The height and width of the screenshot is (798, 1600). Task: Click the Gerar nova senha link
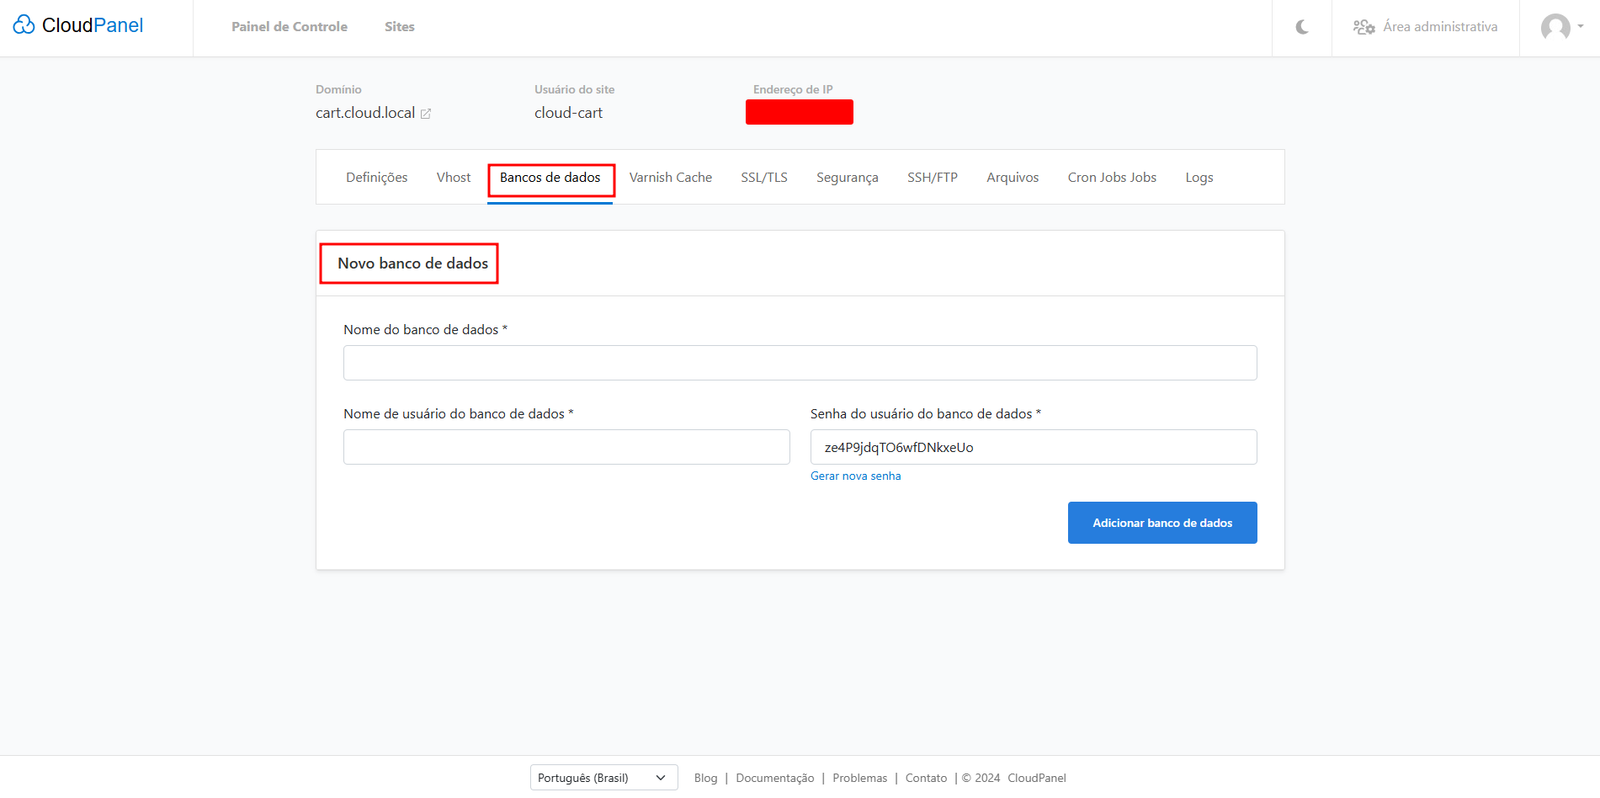coord(855,476)
